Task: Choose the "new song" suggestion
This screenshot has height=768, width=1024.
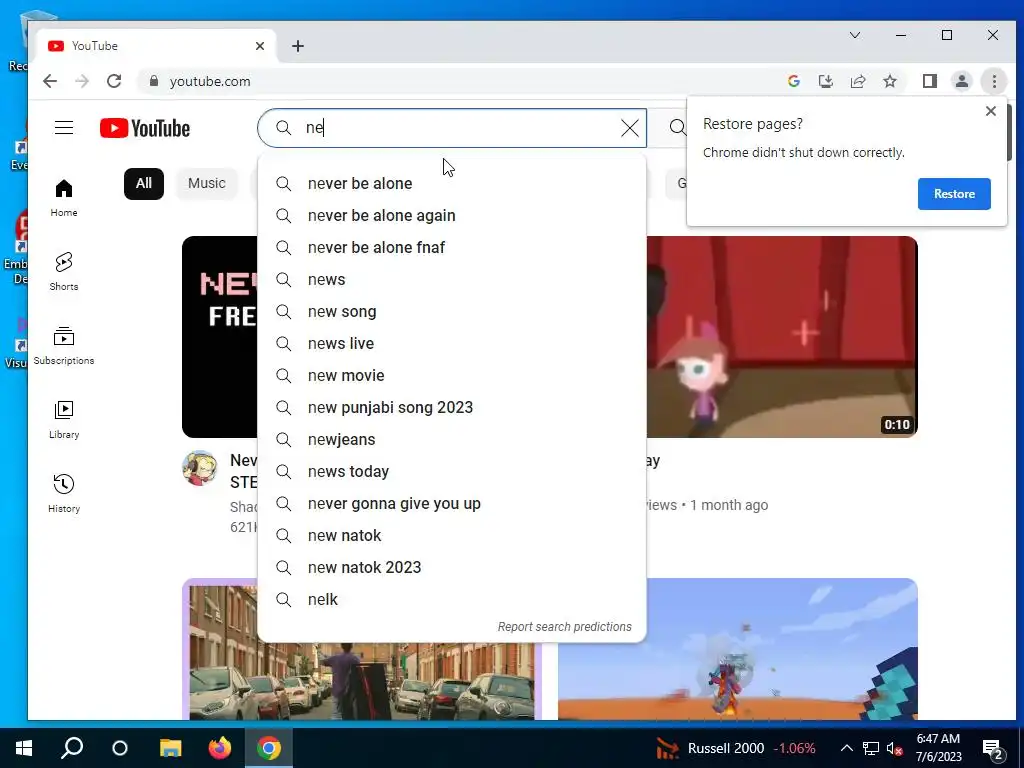Action: click(452, 312)
